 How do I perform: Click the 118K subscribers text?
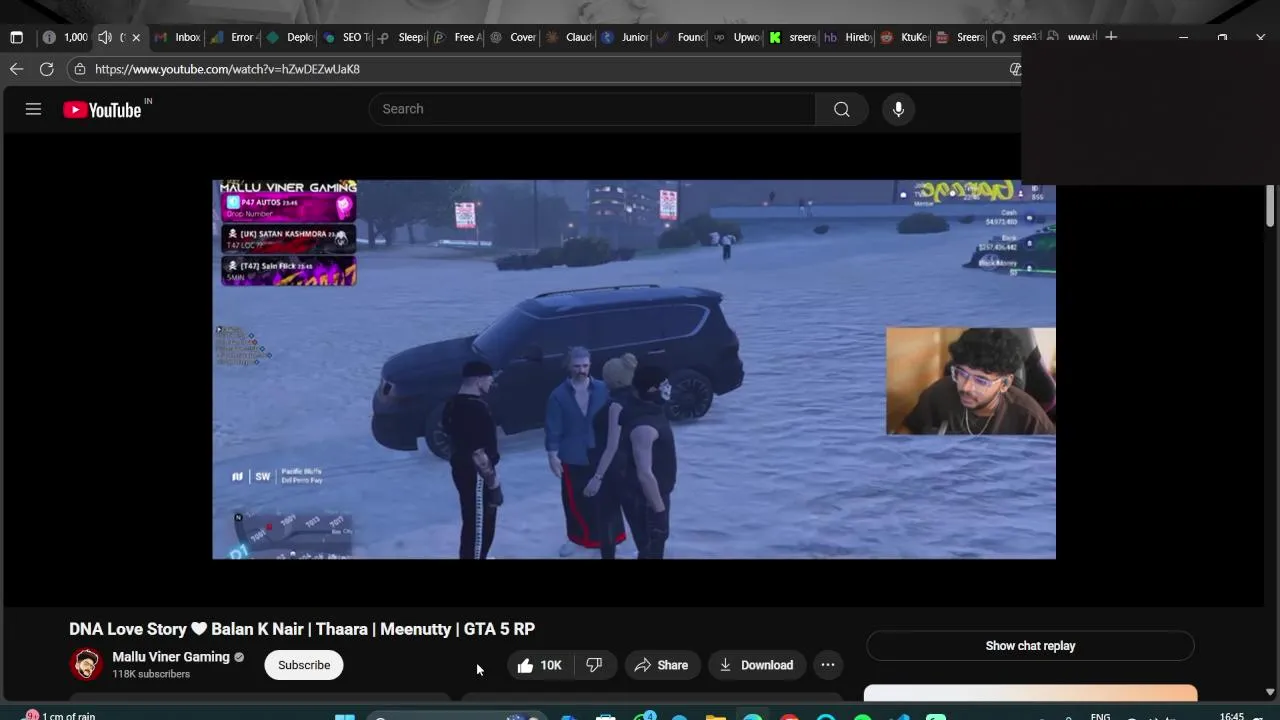pyautogui.click(x=151, y=674)
